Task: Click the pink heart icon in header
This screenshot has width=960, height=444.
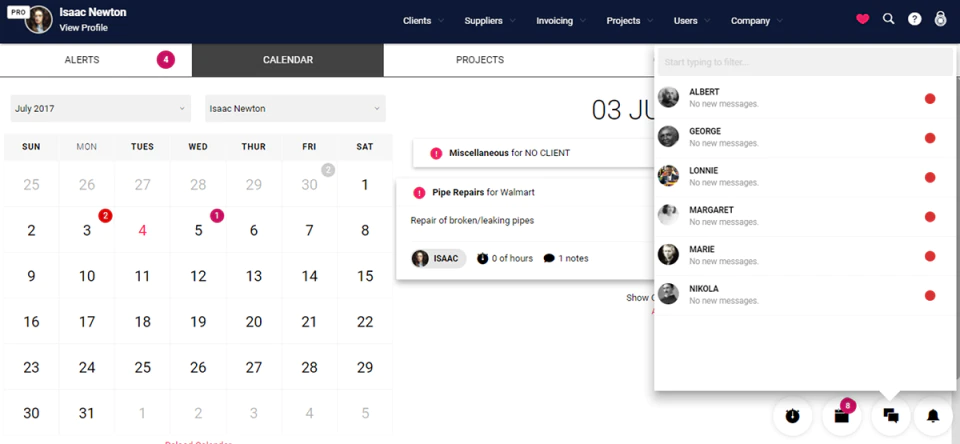Action: pyautogui.click(x=863, y=19)
